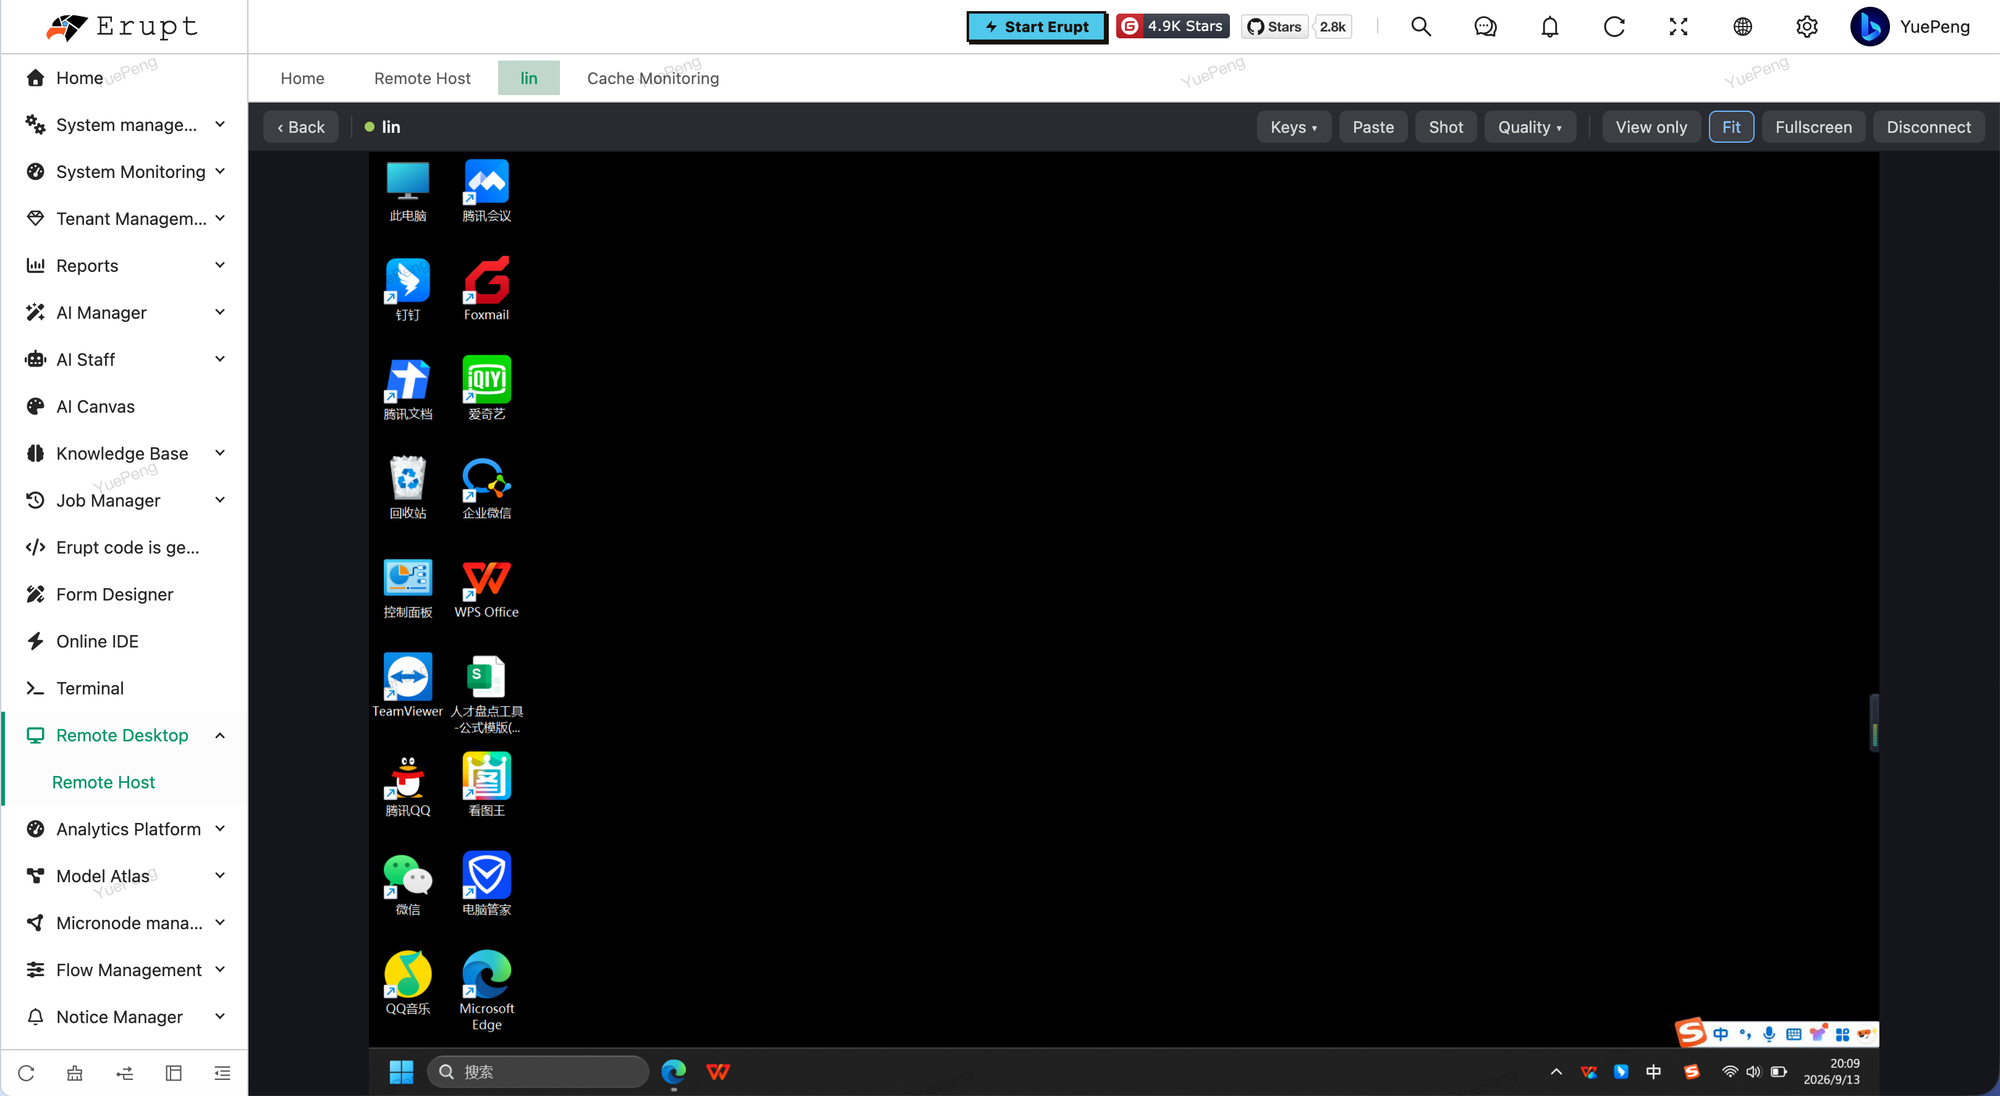Open Online IDE from the sidebar
The image size is (2000, 1096).
(x=124, y=642)
